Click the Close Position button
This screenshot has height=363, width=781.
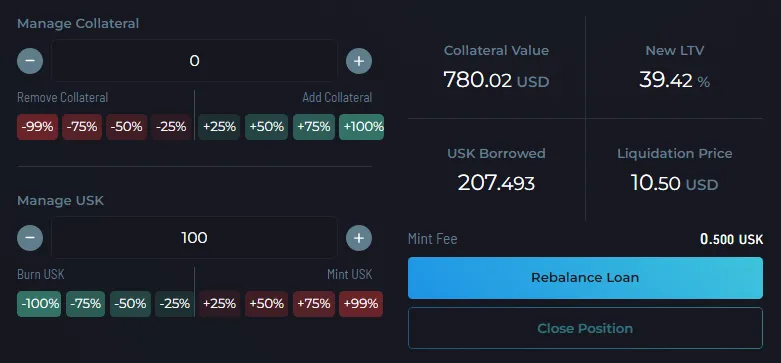pos(585,328)
